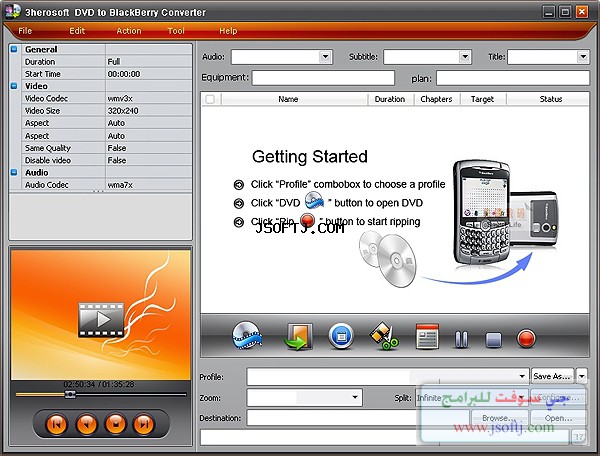Sort by the Chapters column header
The width and height of the screenshot is (600, 456).
click(436, 99)
